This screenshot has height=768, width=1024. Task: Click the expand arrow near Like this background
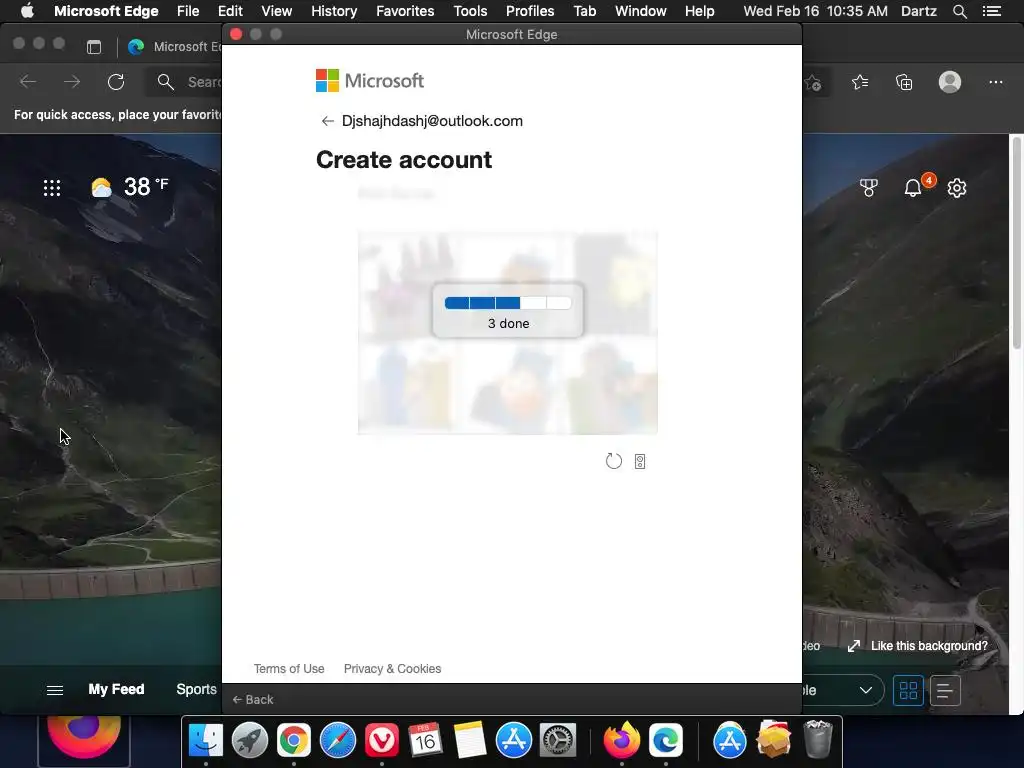[854, 646]
